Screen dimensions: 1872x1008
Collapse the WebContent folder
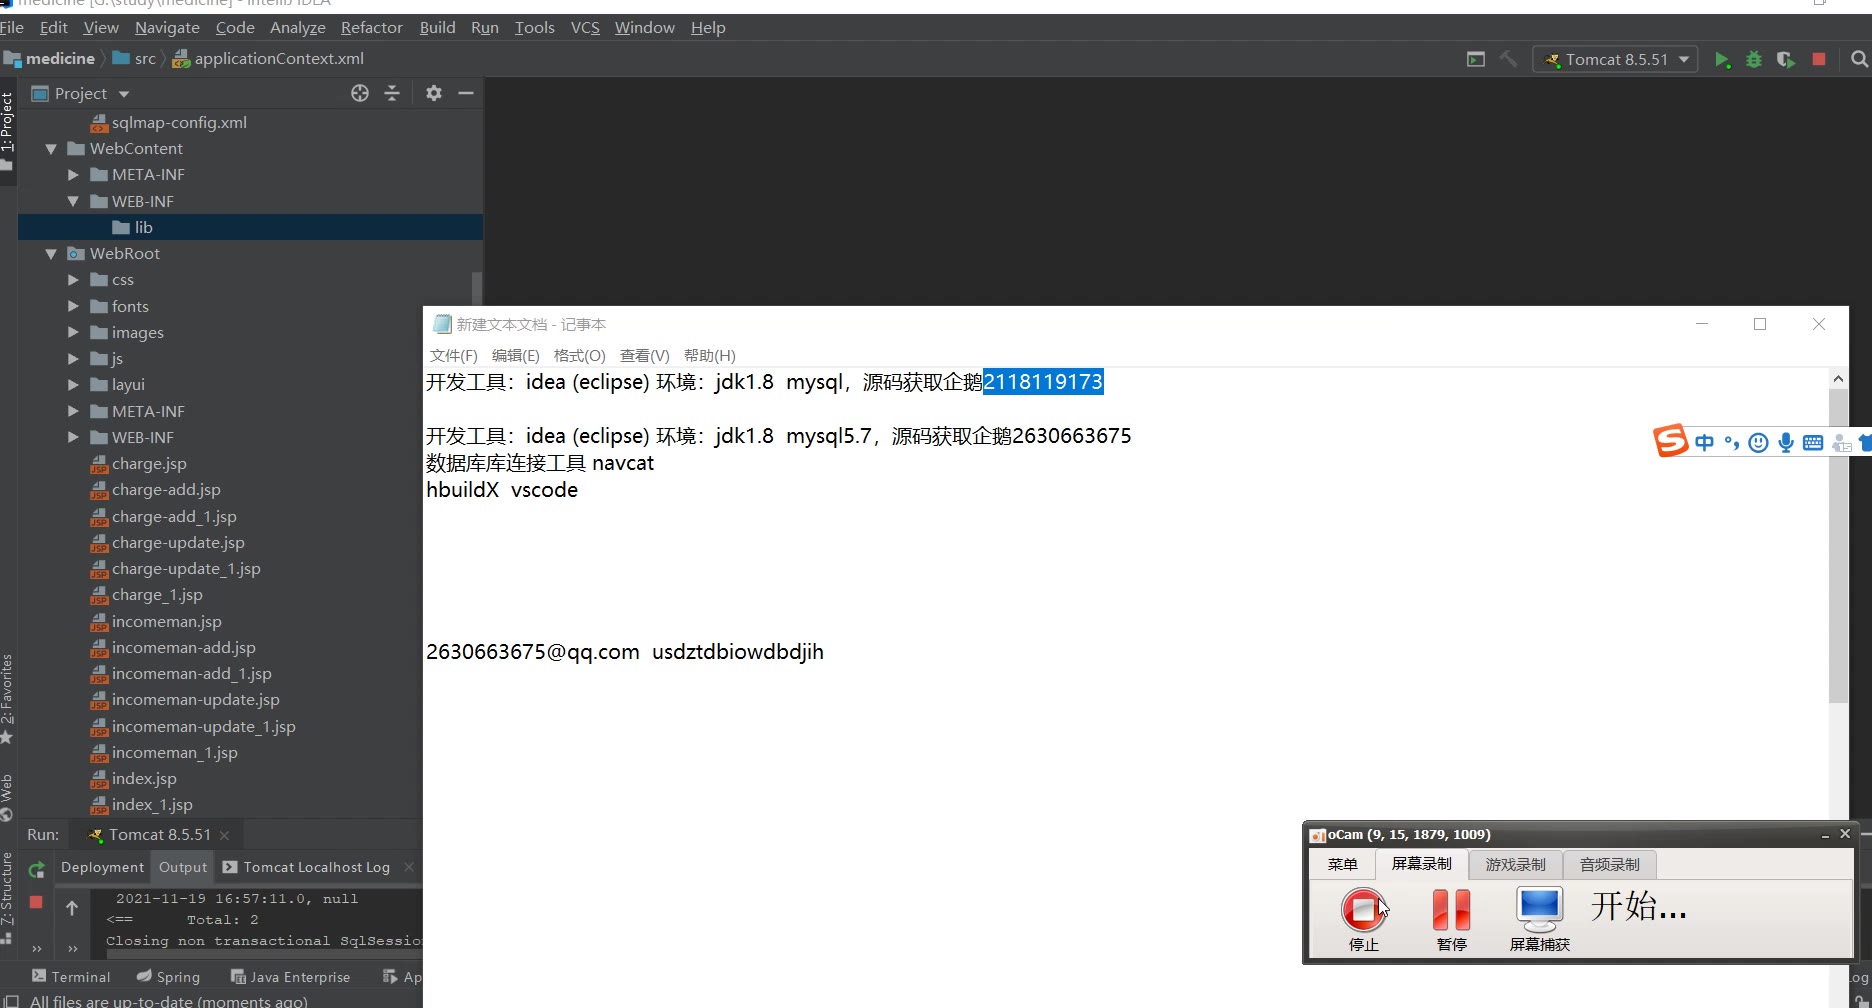(51, 149)
